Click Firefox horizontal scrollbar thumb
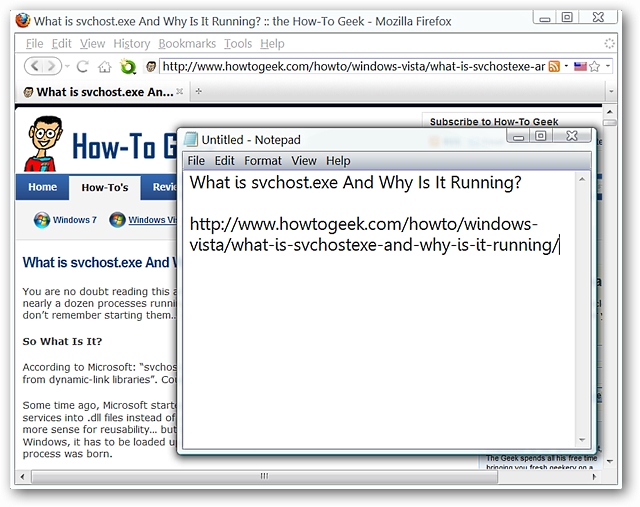Screen dimensions: 640x507 coord(264,476)
